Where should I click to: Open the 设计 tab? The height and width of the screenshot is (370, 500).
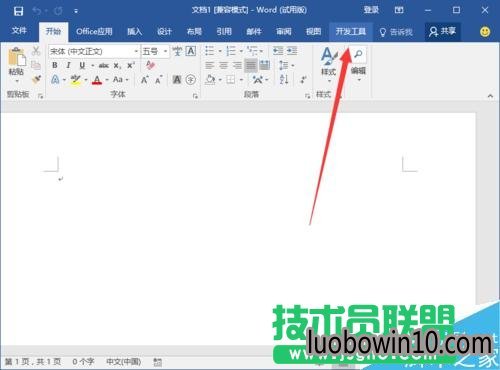[x=164, y=32]
